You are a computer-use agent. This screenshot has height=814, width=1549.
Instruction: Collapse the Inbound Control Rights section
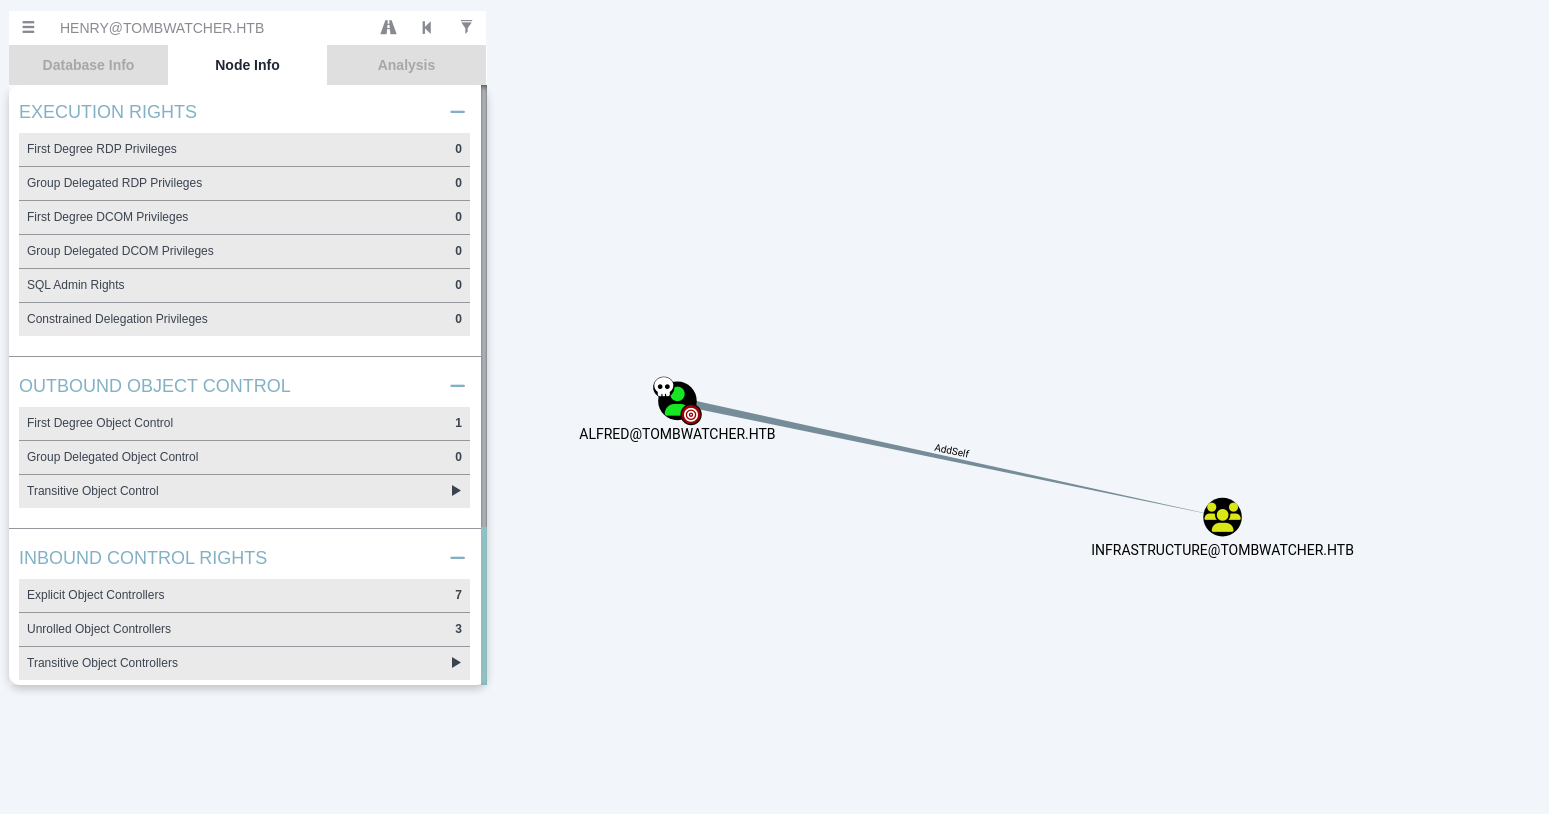point(457,558)
